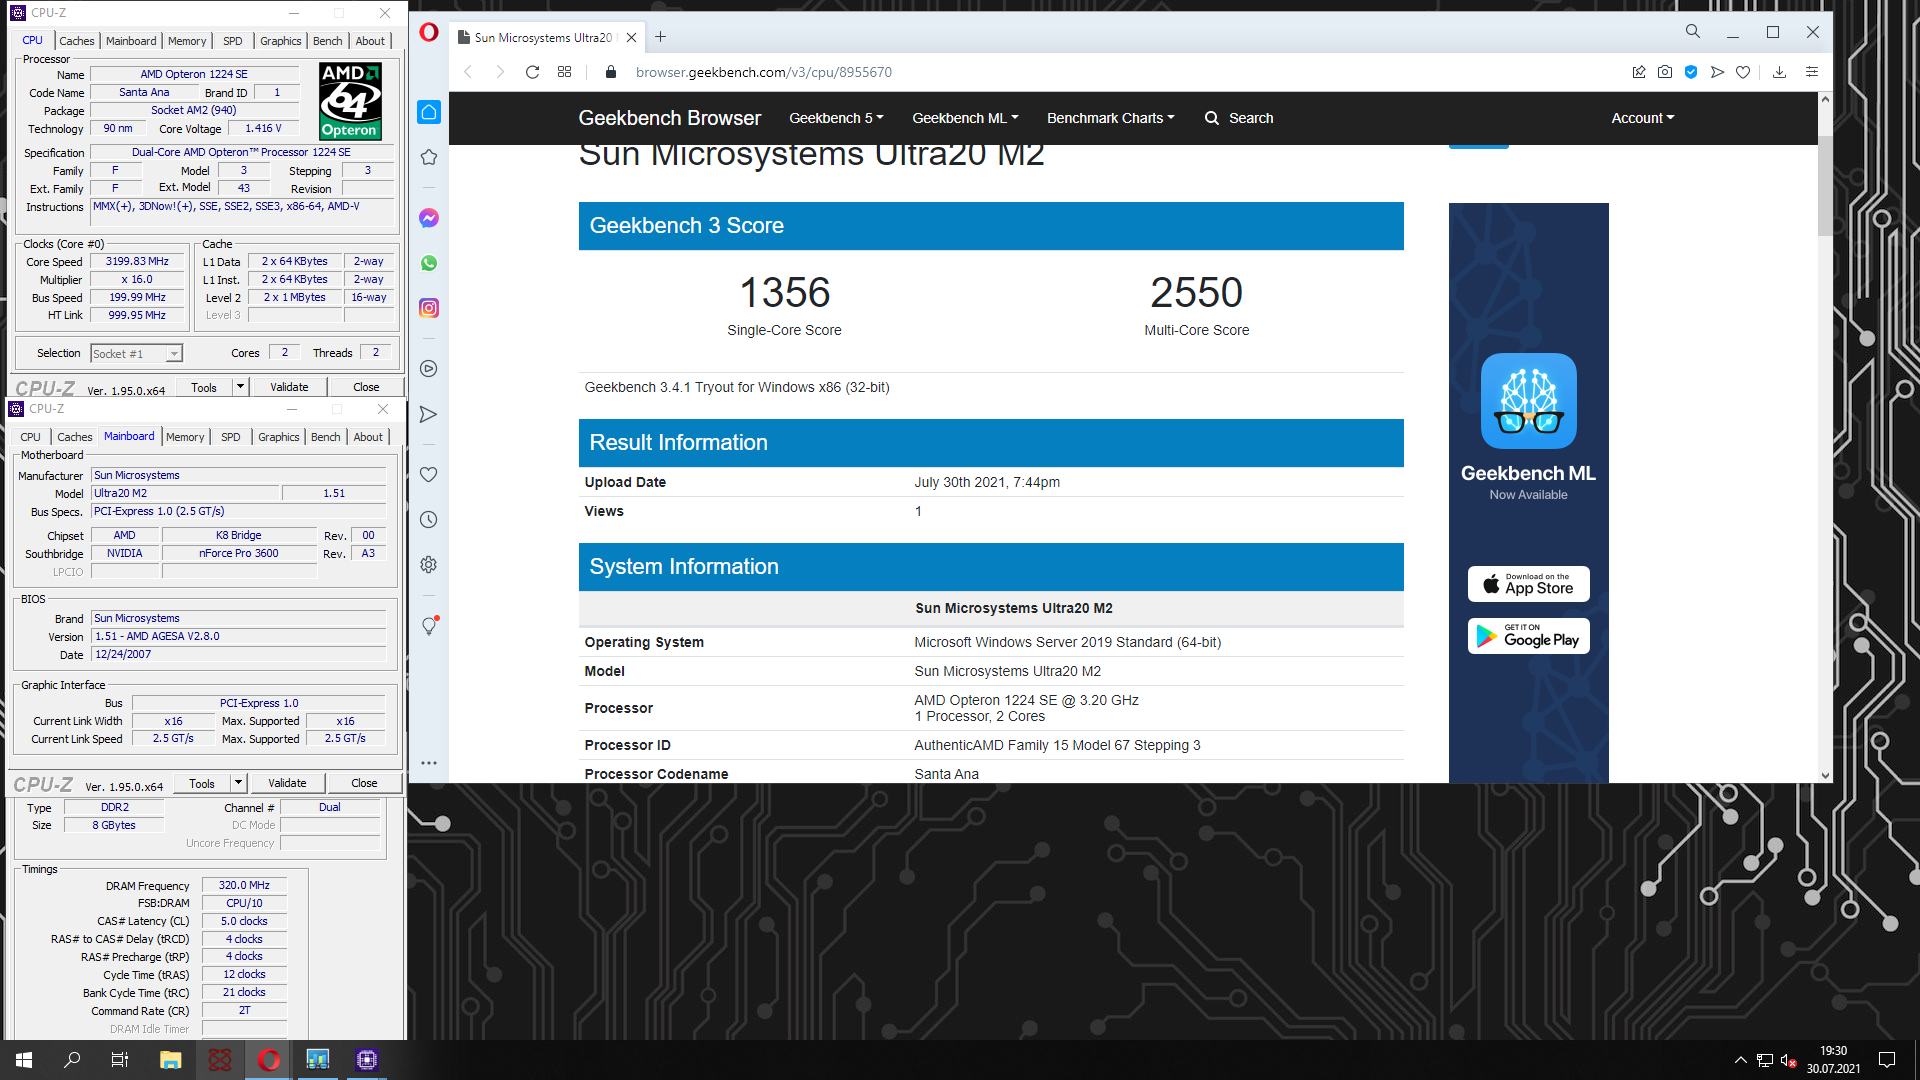Open Tools dropdown arrow in top CPU-Z

click(x=240, y=387)
